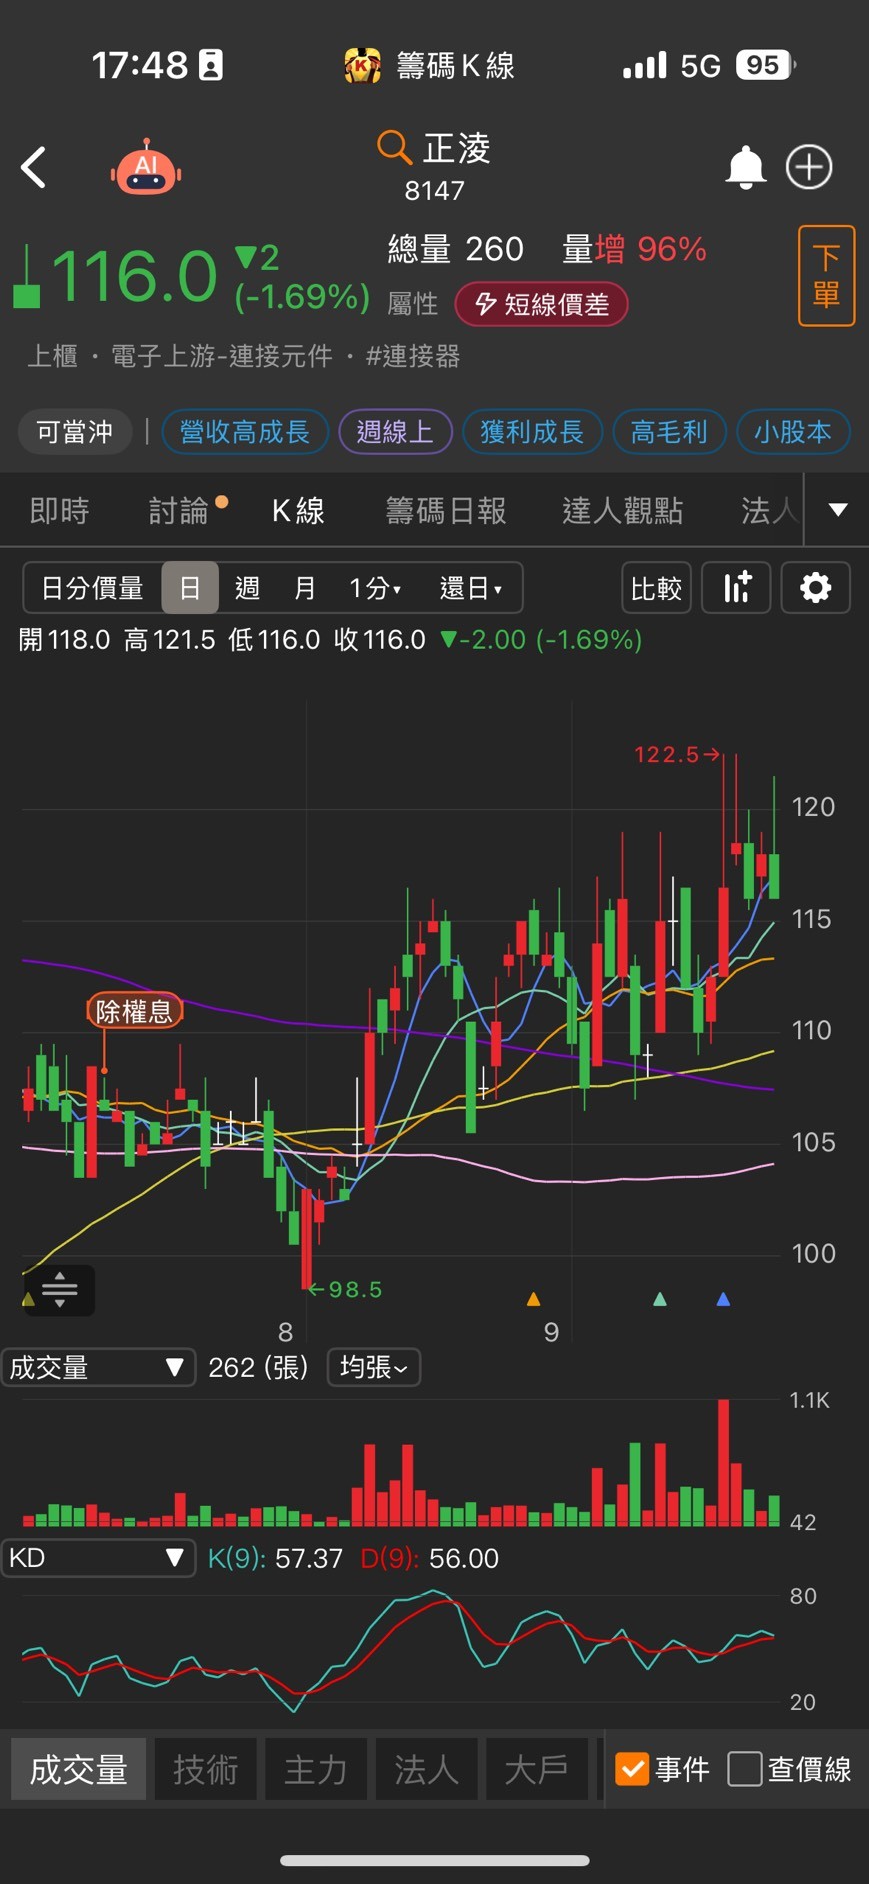Tap the 122.5 high price marker
The image size is (869, 1884).
[677, 754]
